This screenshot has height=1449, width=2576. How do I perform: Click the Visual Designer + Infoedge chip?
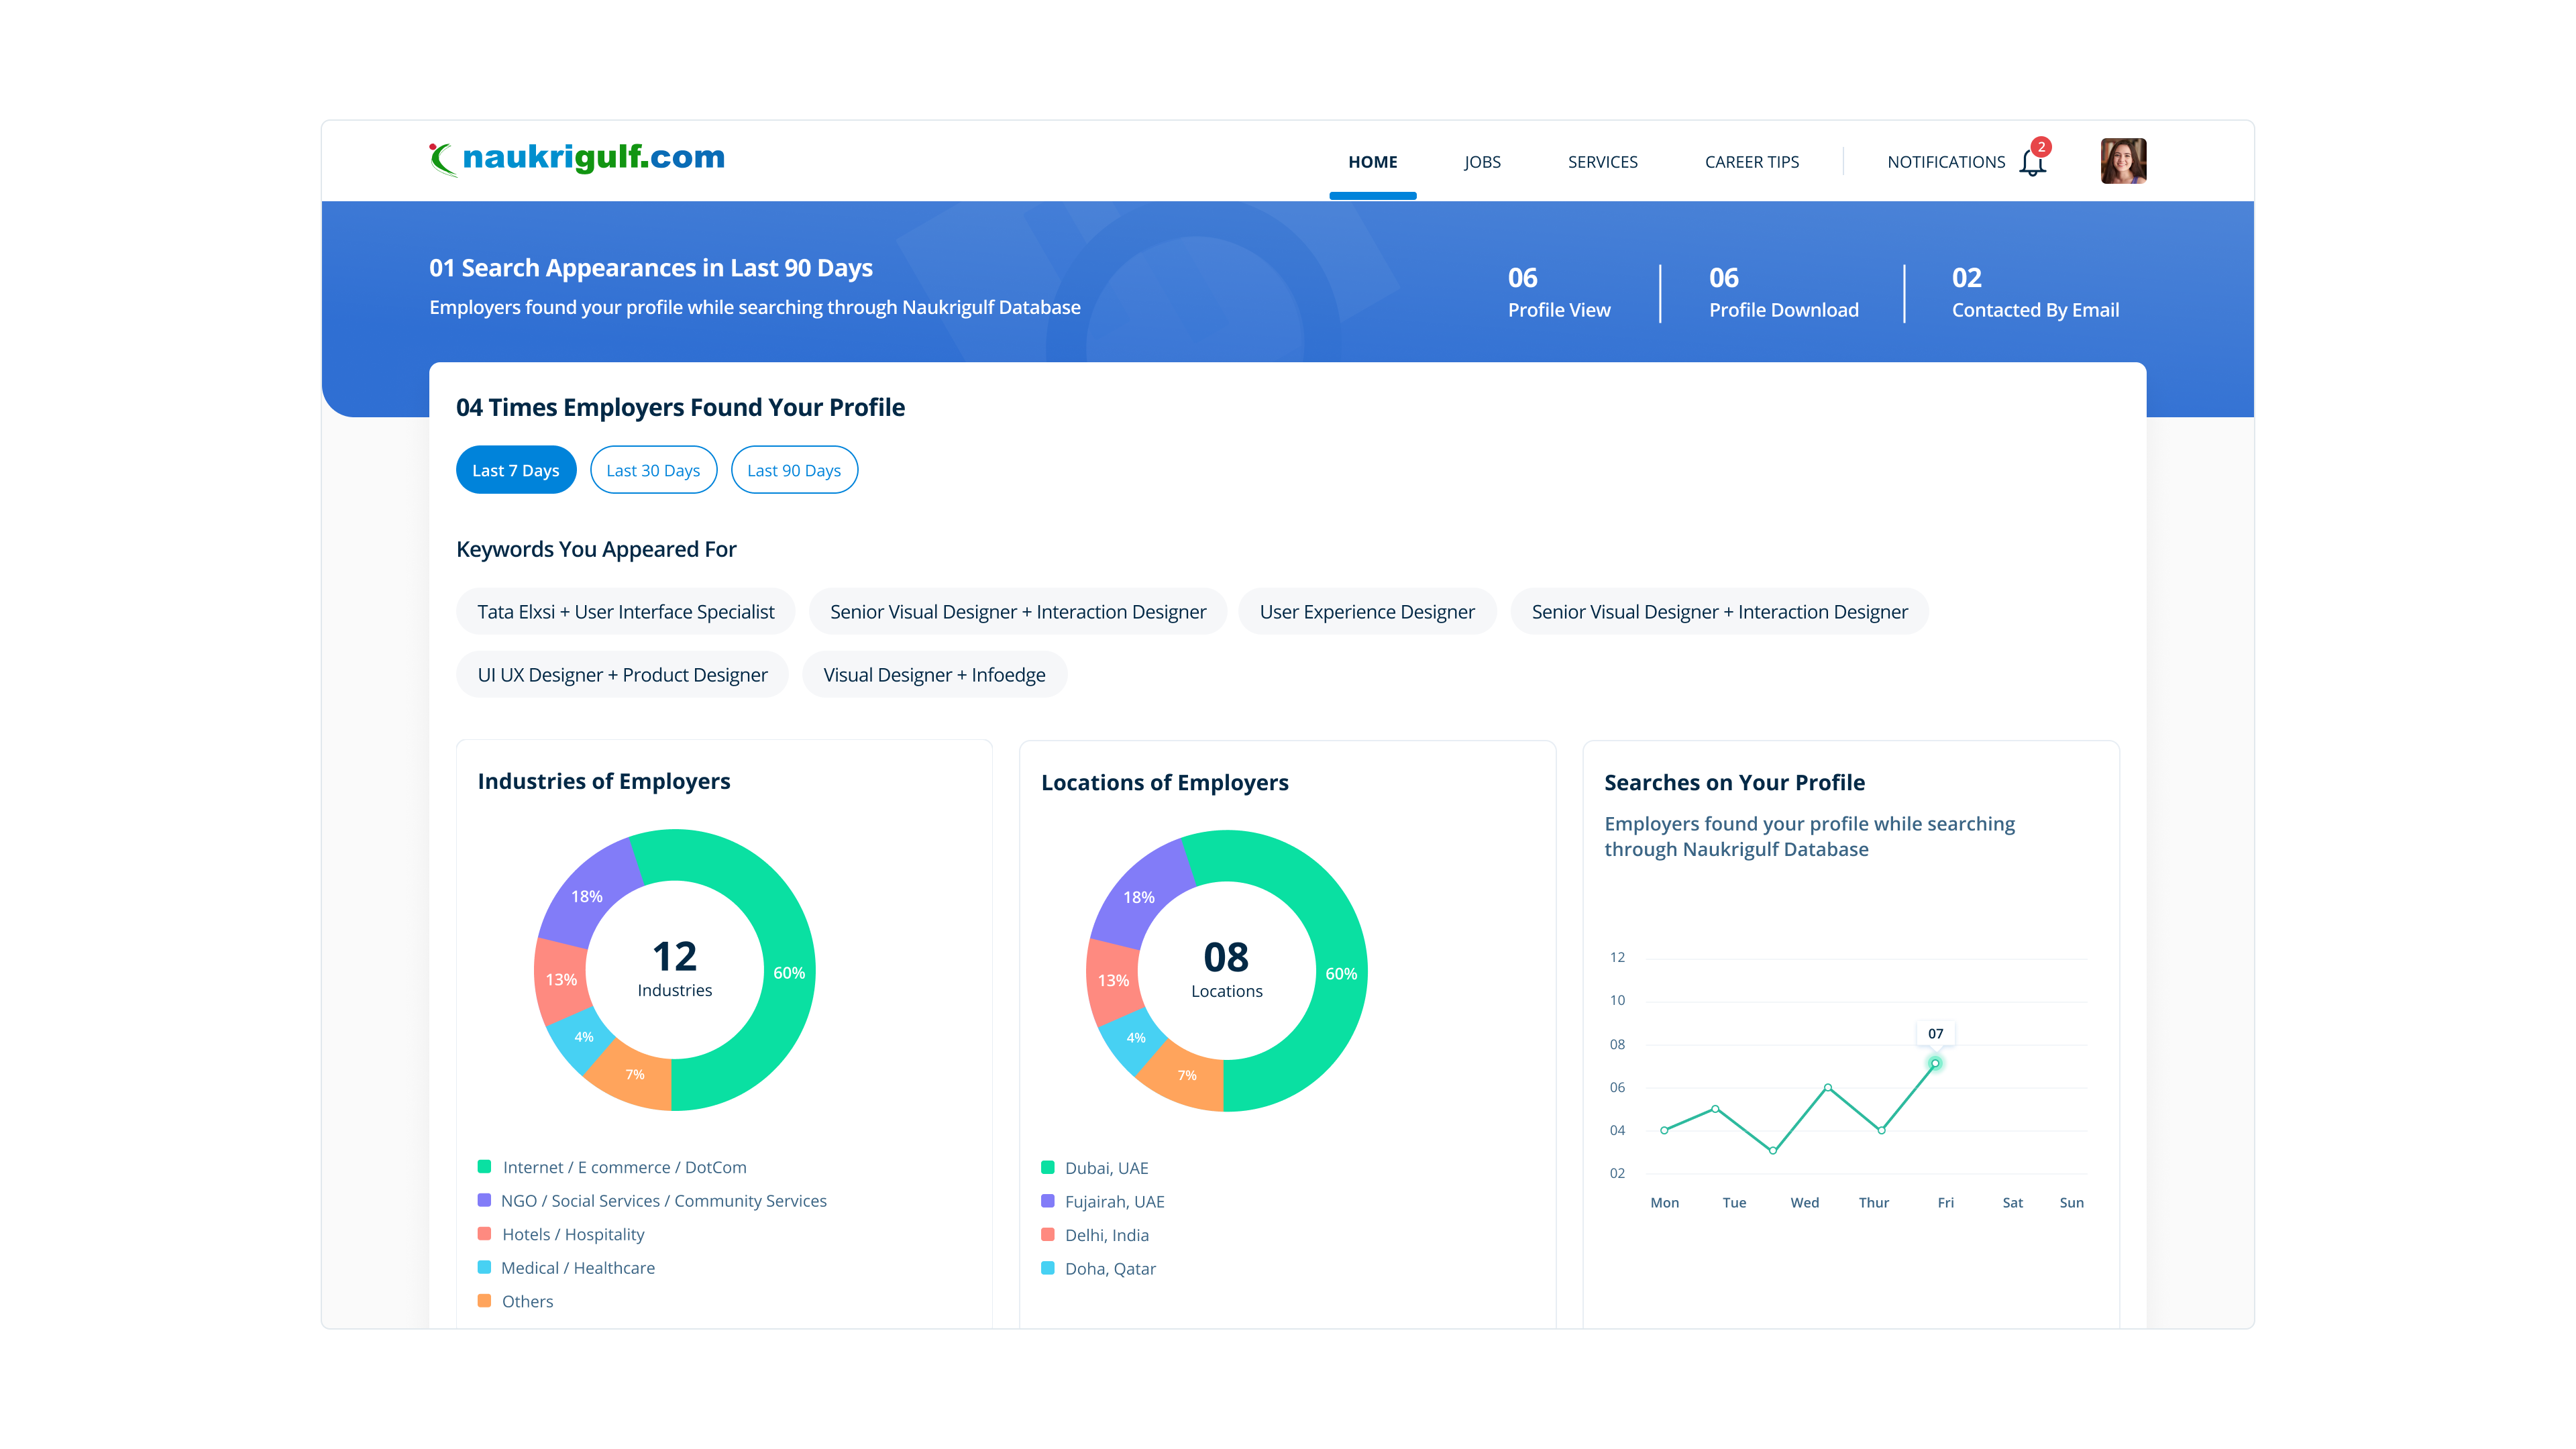click(x=934, y=675)
